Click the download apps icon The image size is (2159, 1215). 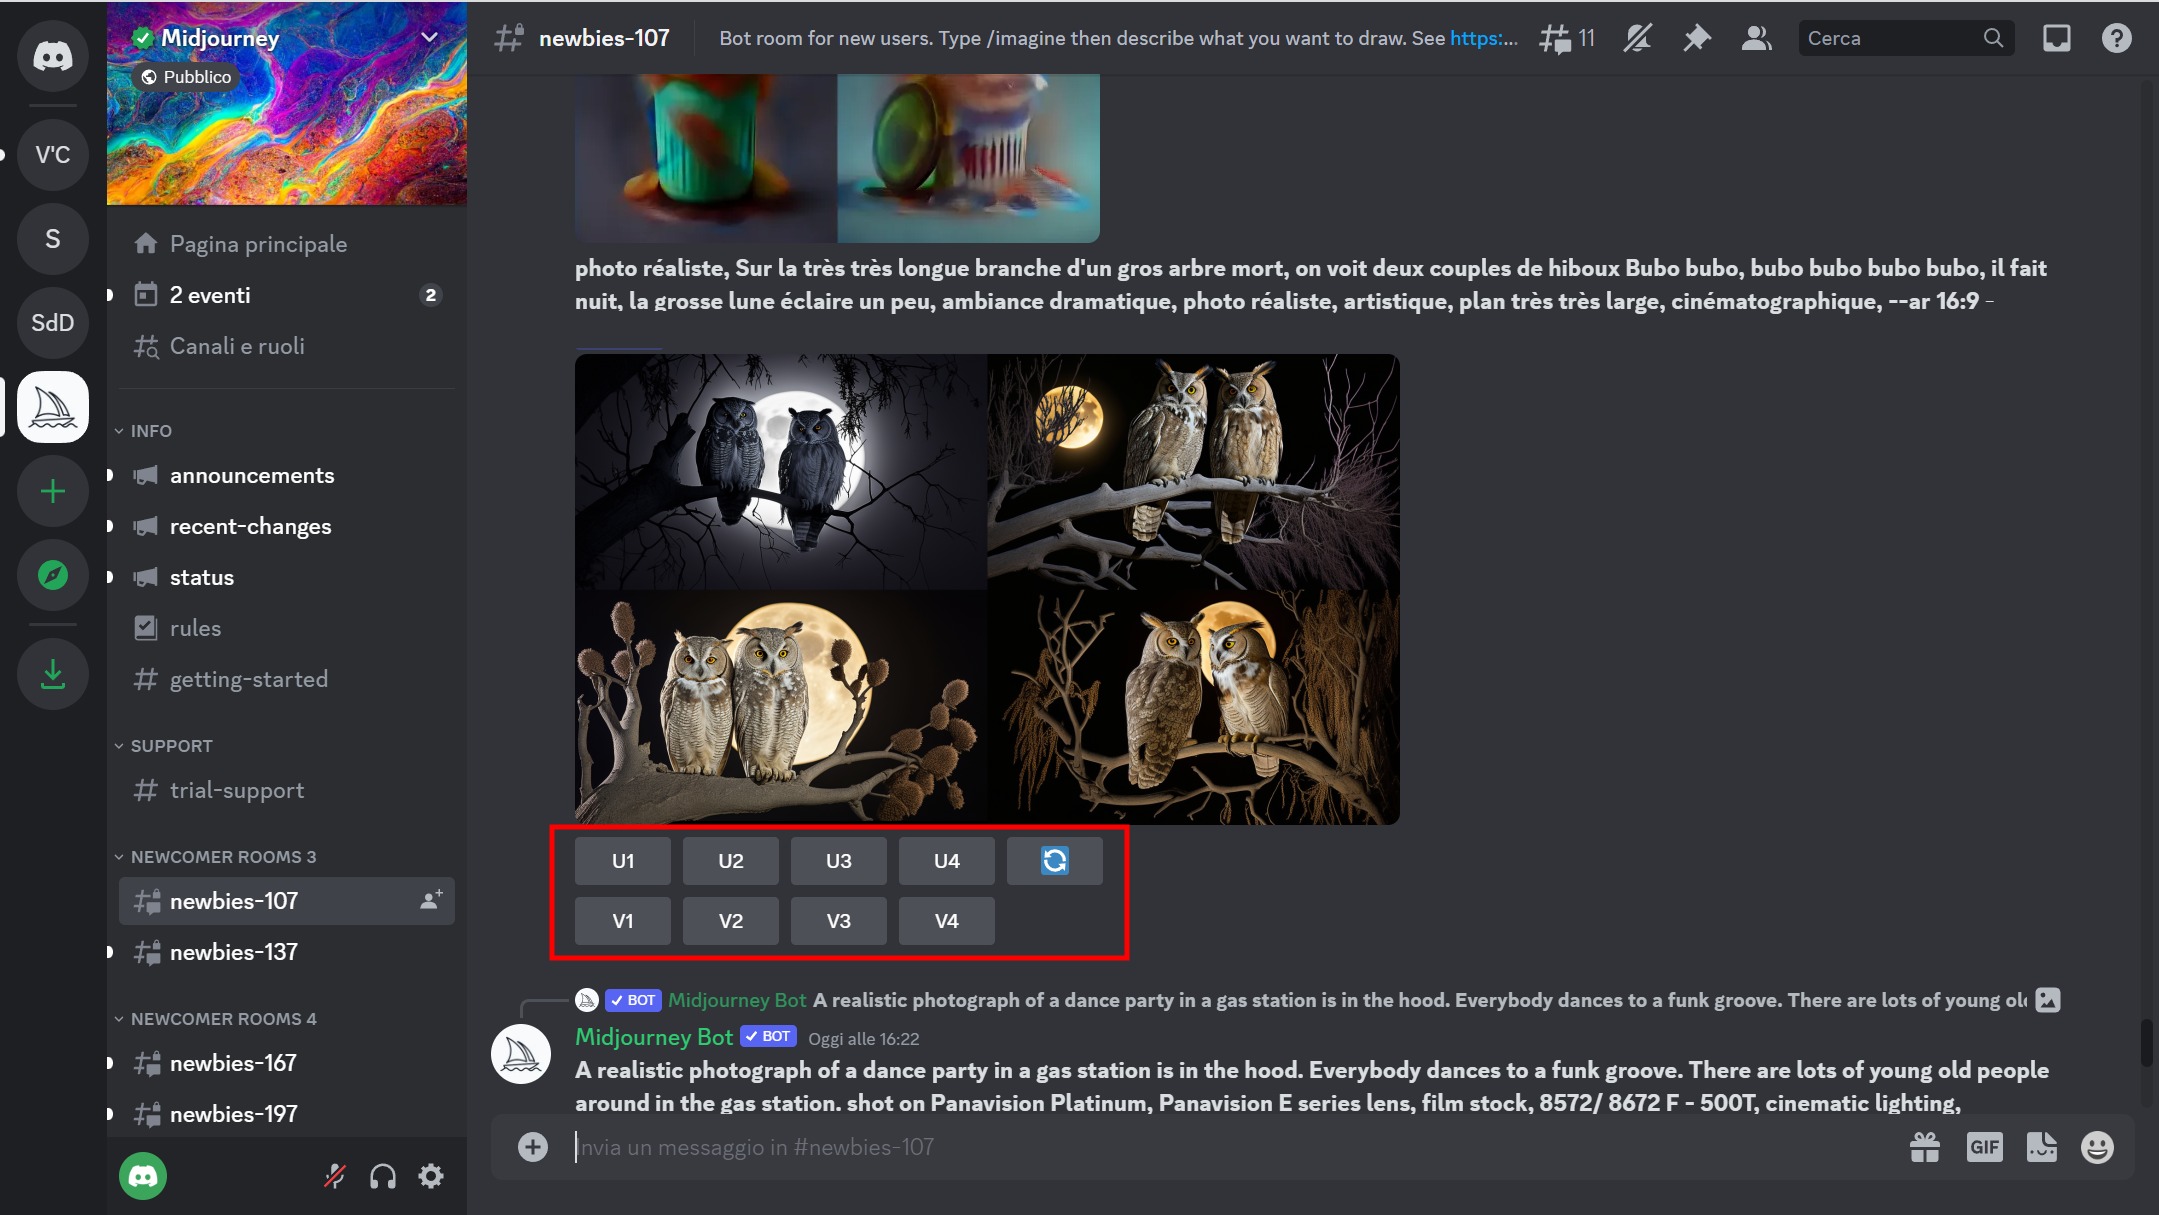(52, 674)
